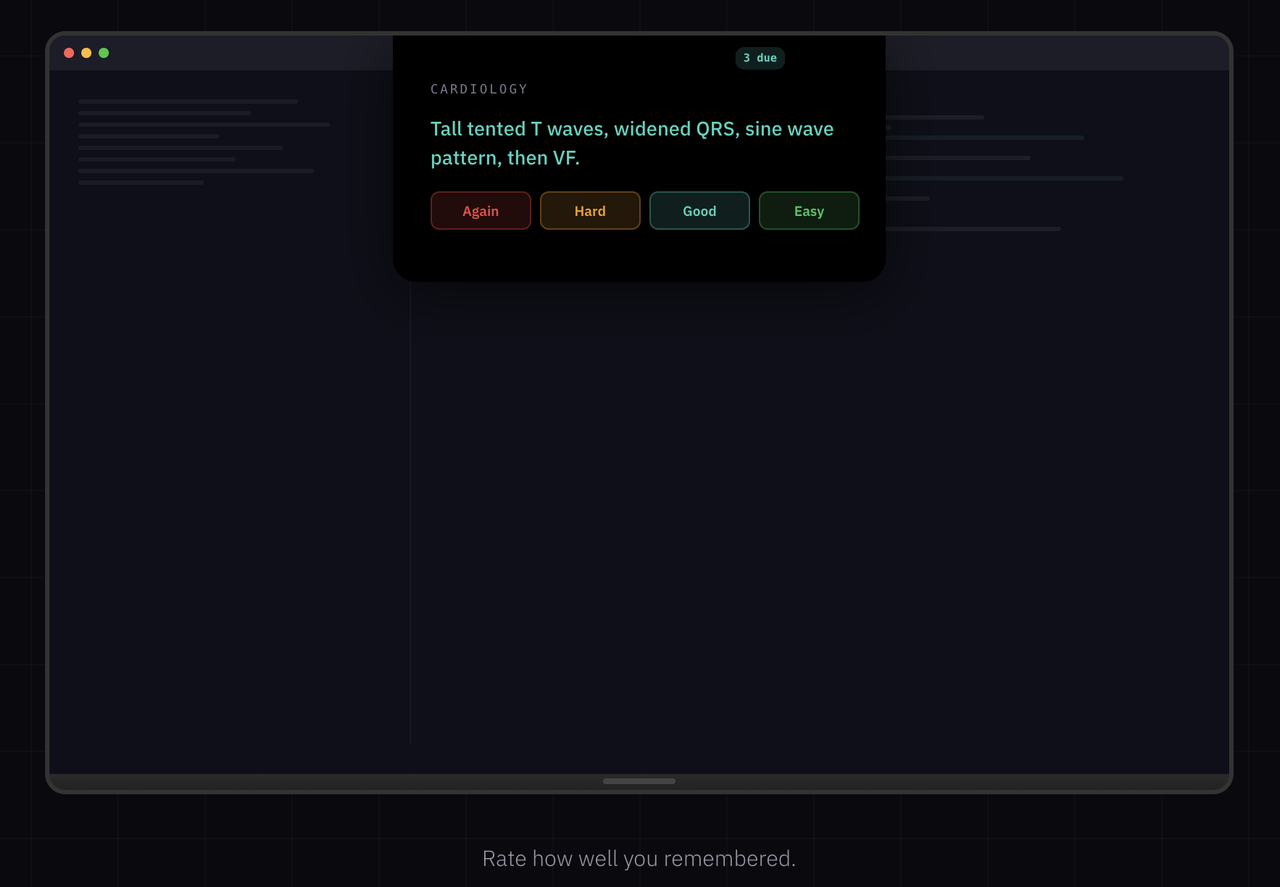1280x887 pixels.
Task: Click the topmost placeholder line in left pane
Action: coord(188,101)
